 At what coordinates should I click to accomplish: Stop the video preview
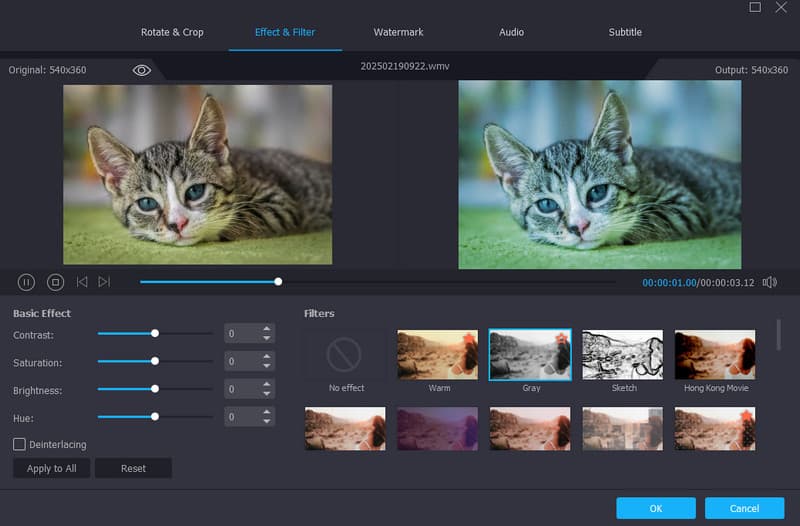point(55,282)
